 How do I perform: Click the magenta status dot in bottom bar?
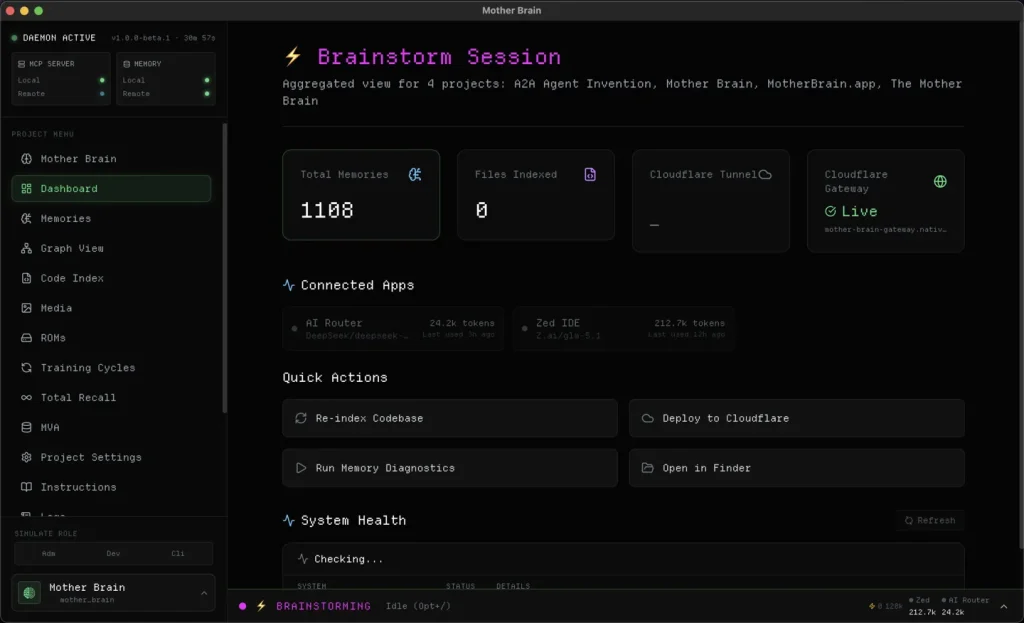tap(242, 606)
